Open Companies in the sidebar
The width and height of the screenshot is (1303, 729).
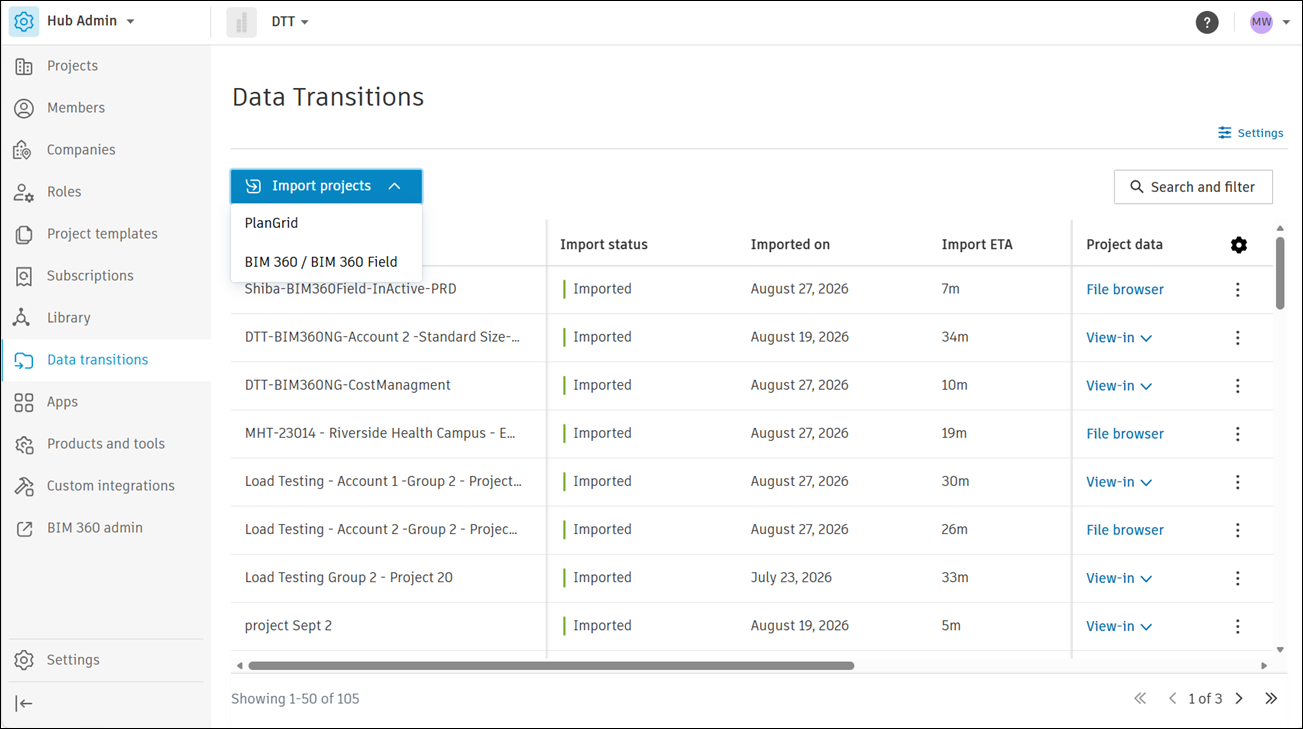(x=81, y=150)
